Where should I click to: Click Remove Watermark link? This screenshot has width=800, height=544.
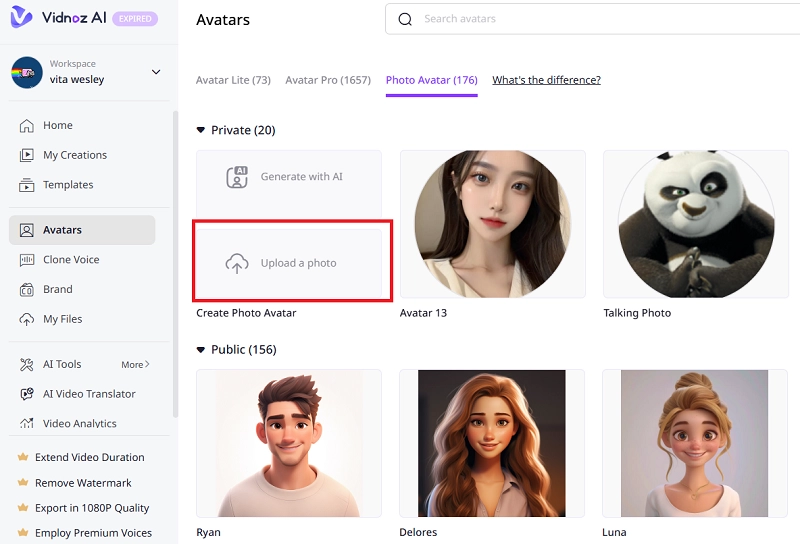pyautogui.click(x=83, y=483)
